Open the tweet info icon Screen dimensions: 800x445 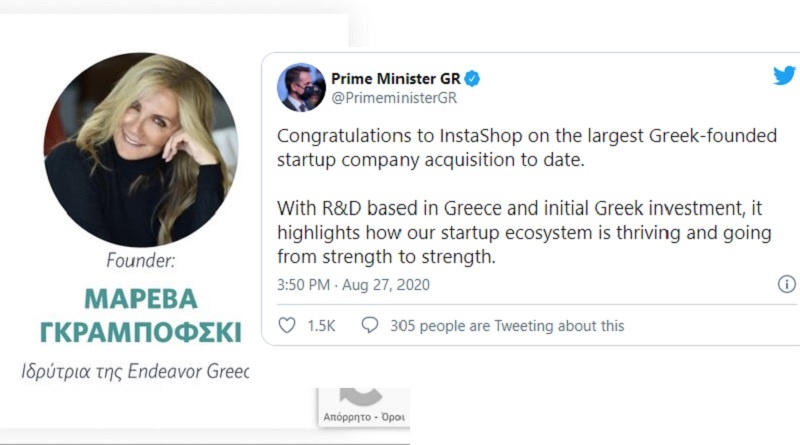coord(786,284)
